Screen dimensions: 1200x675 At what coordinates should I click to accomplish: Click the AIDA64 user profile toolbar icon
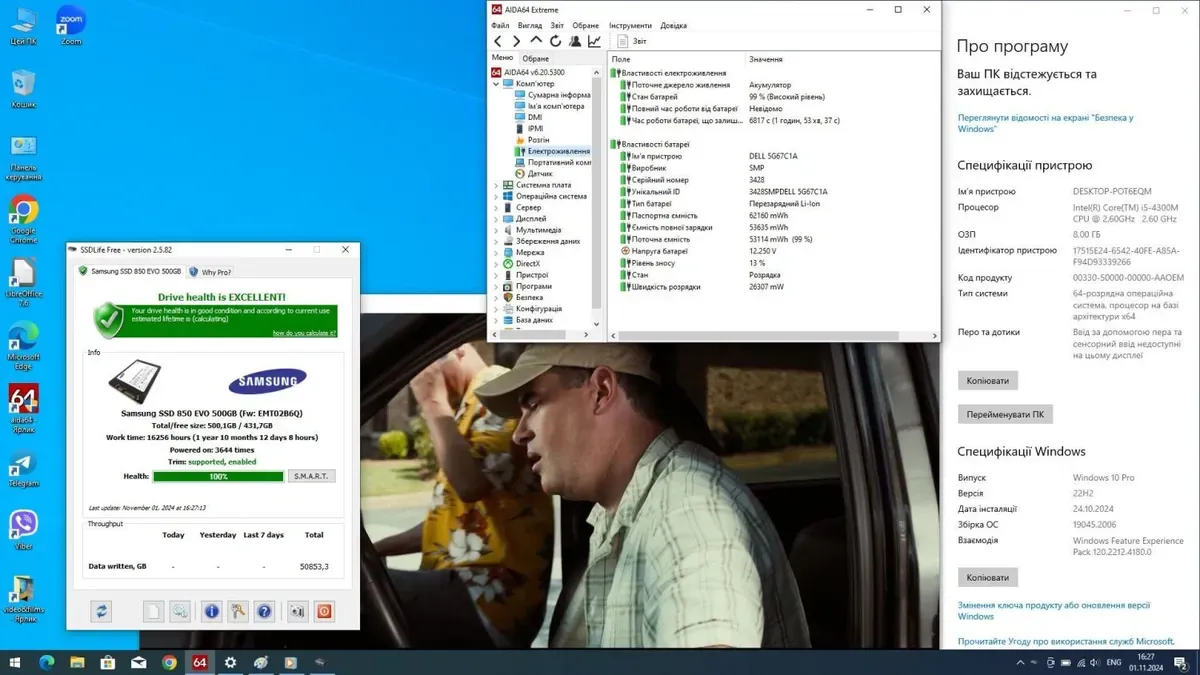(x=575, y=41)
